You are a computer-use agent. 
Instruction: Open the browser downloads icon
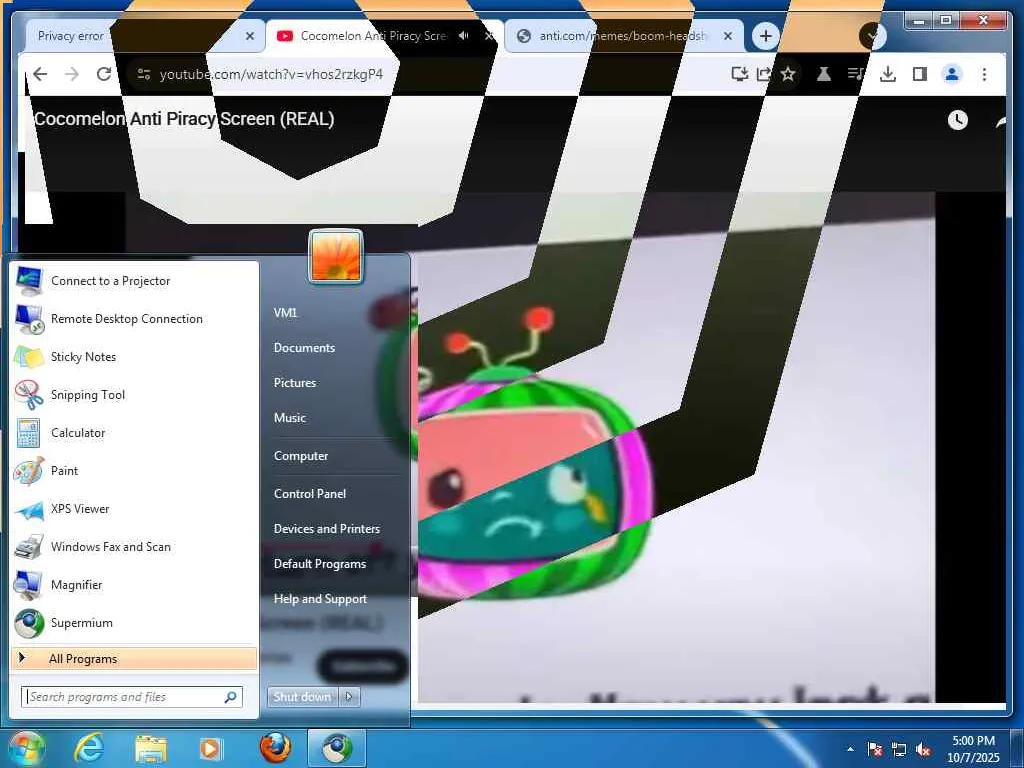(x=888, y=74)
